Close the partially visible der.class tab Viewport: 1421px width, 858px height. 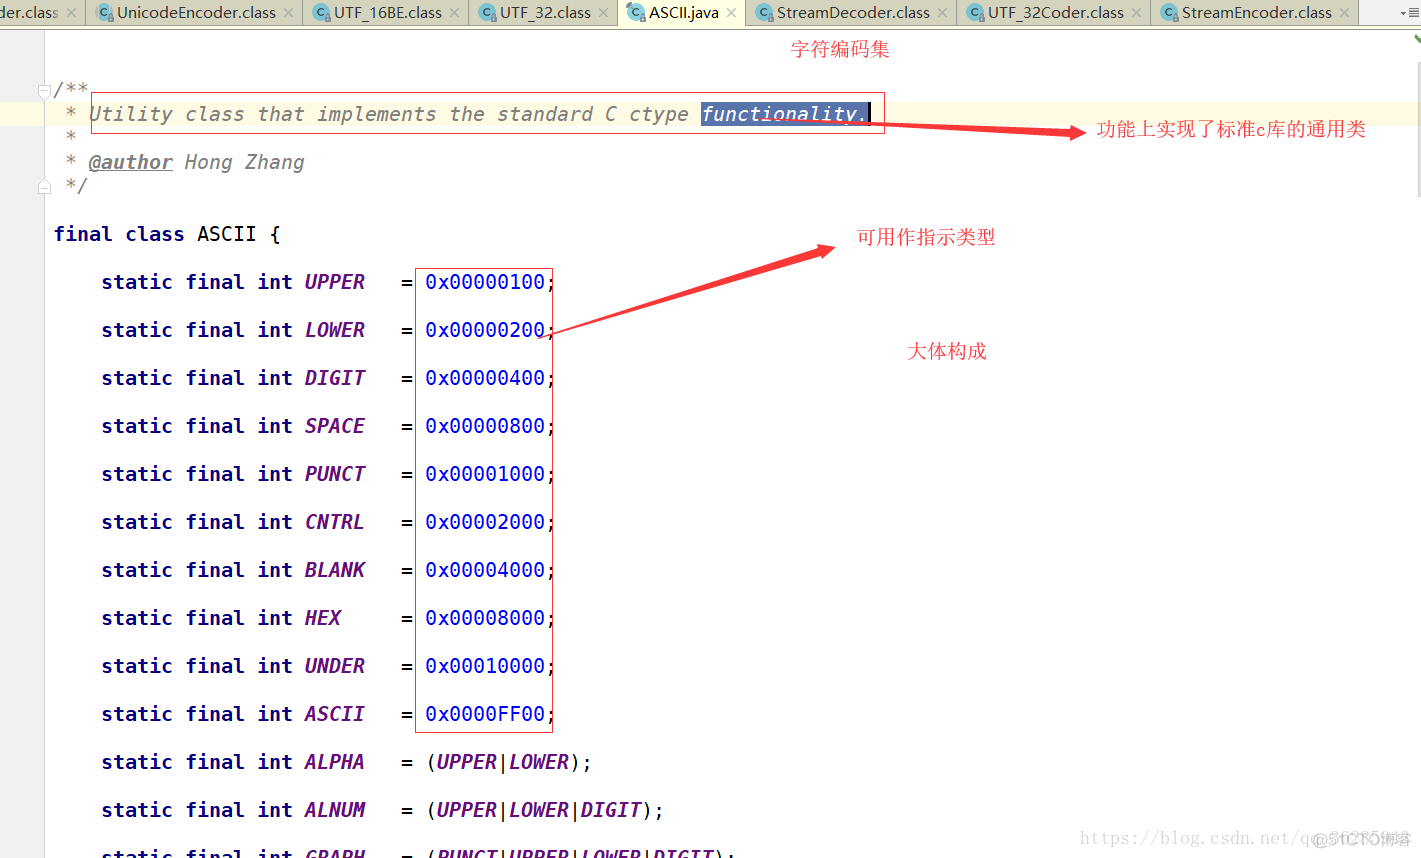point(72,13)
